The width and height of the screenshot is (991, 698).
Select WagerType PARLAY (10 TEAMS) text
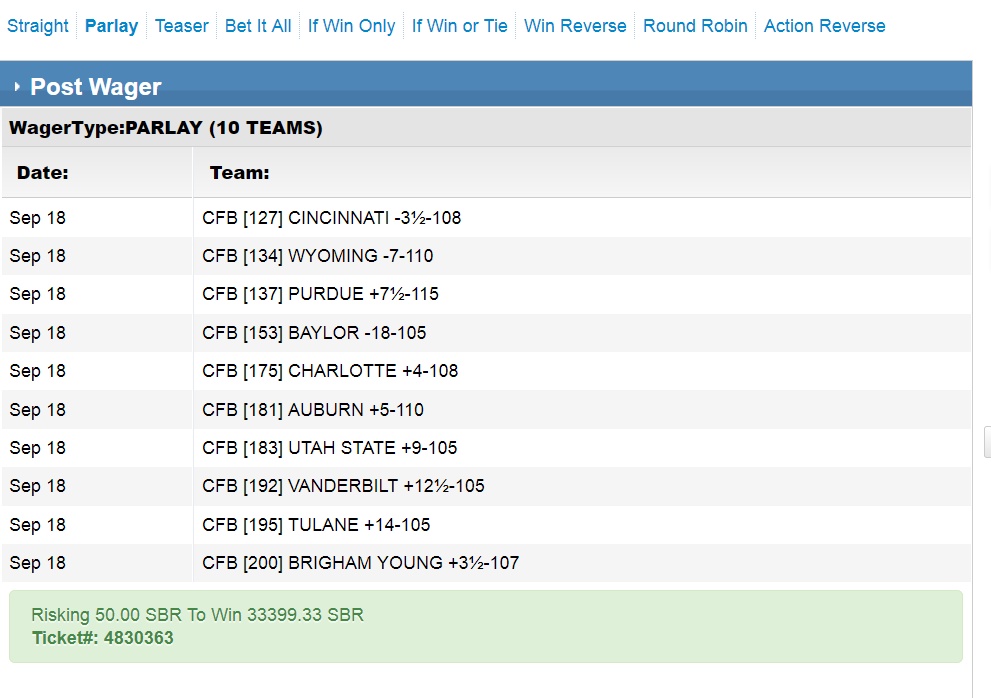[166, 128]
